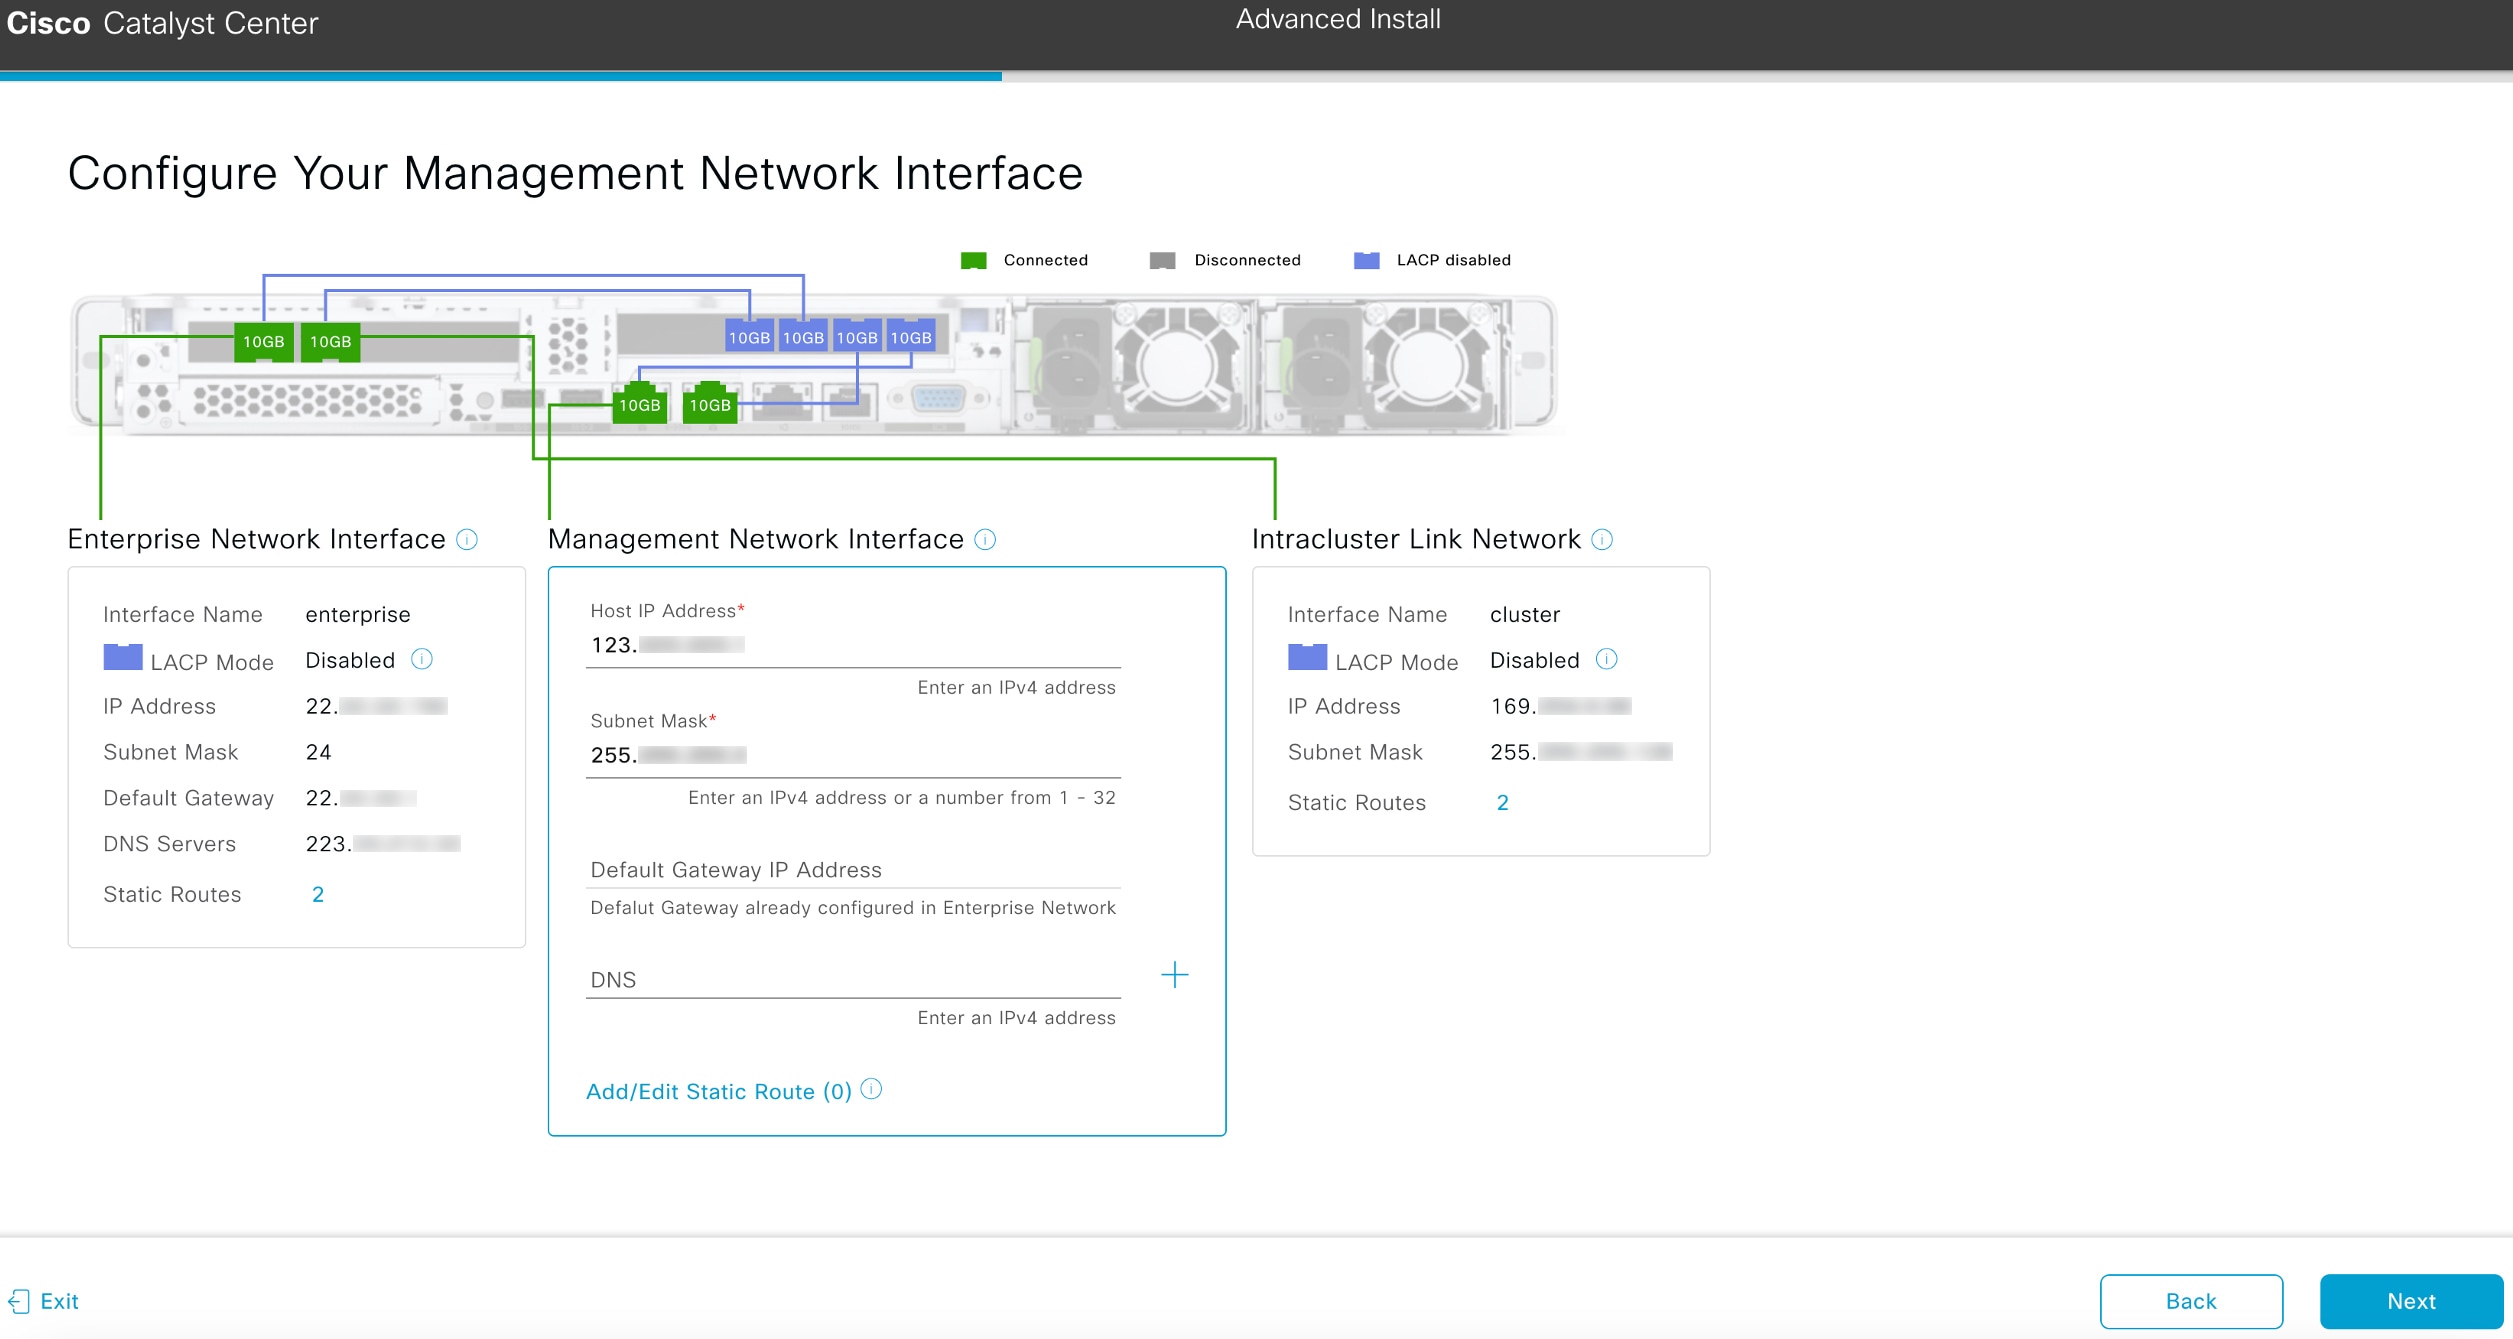The image size is (2513, 1339).
Task: Click the Default Gateway IP Address field
Action: pyautogui.click(x=851, y=869)
